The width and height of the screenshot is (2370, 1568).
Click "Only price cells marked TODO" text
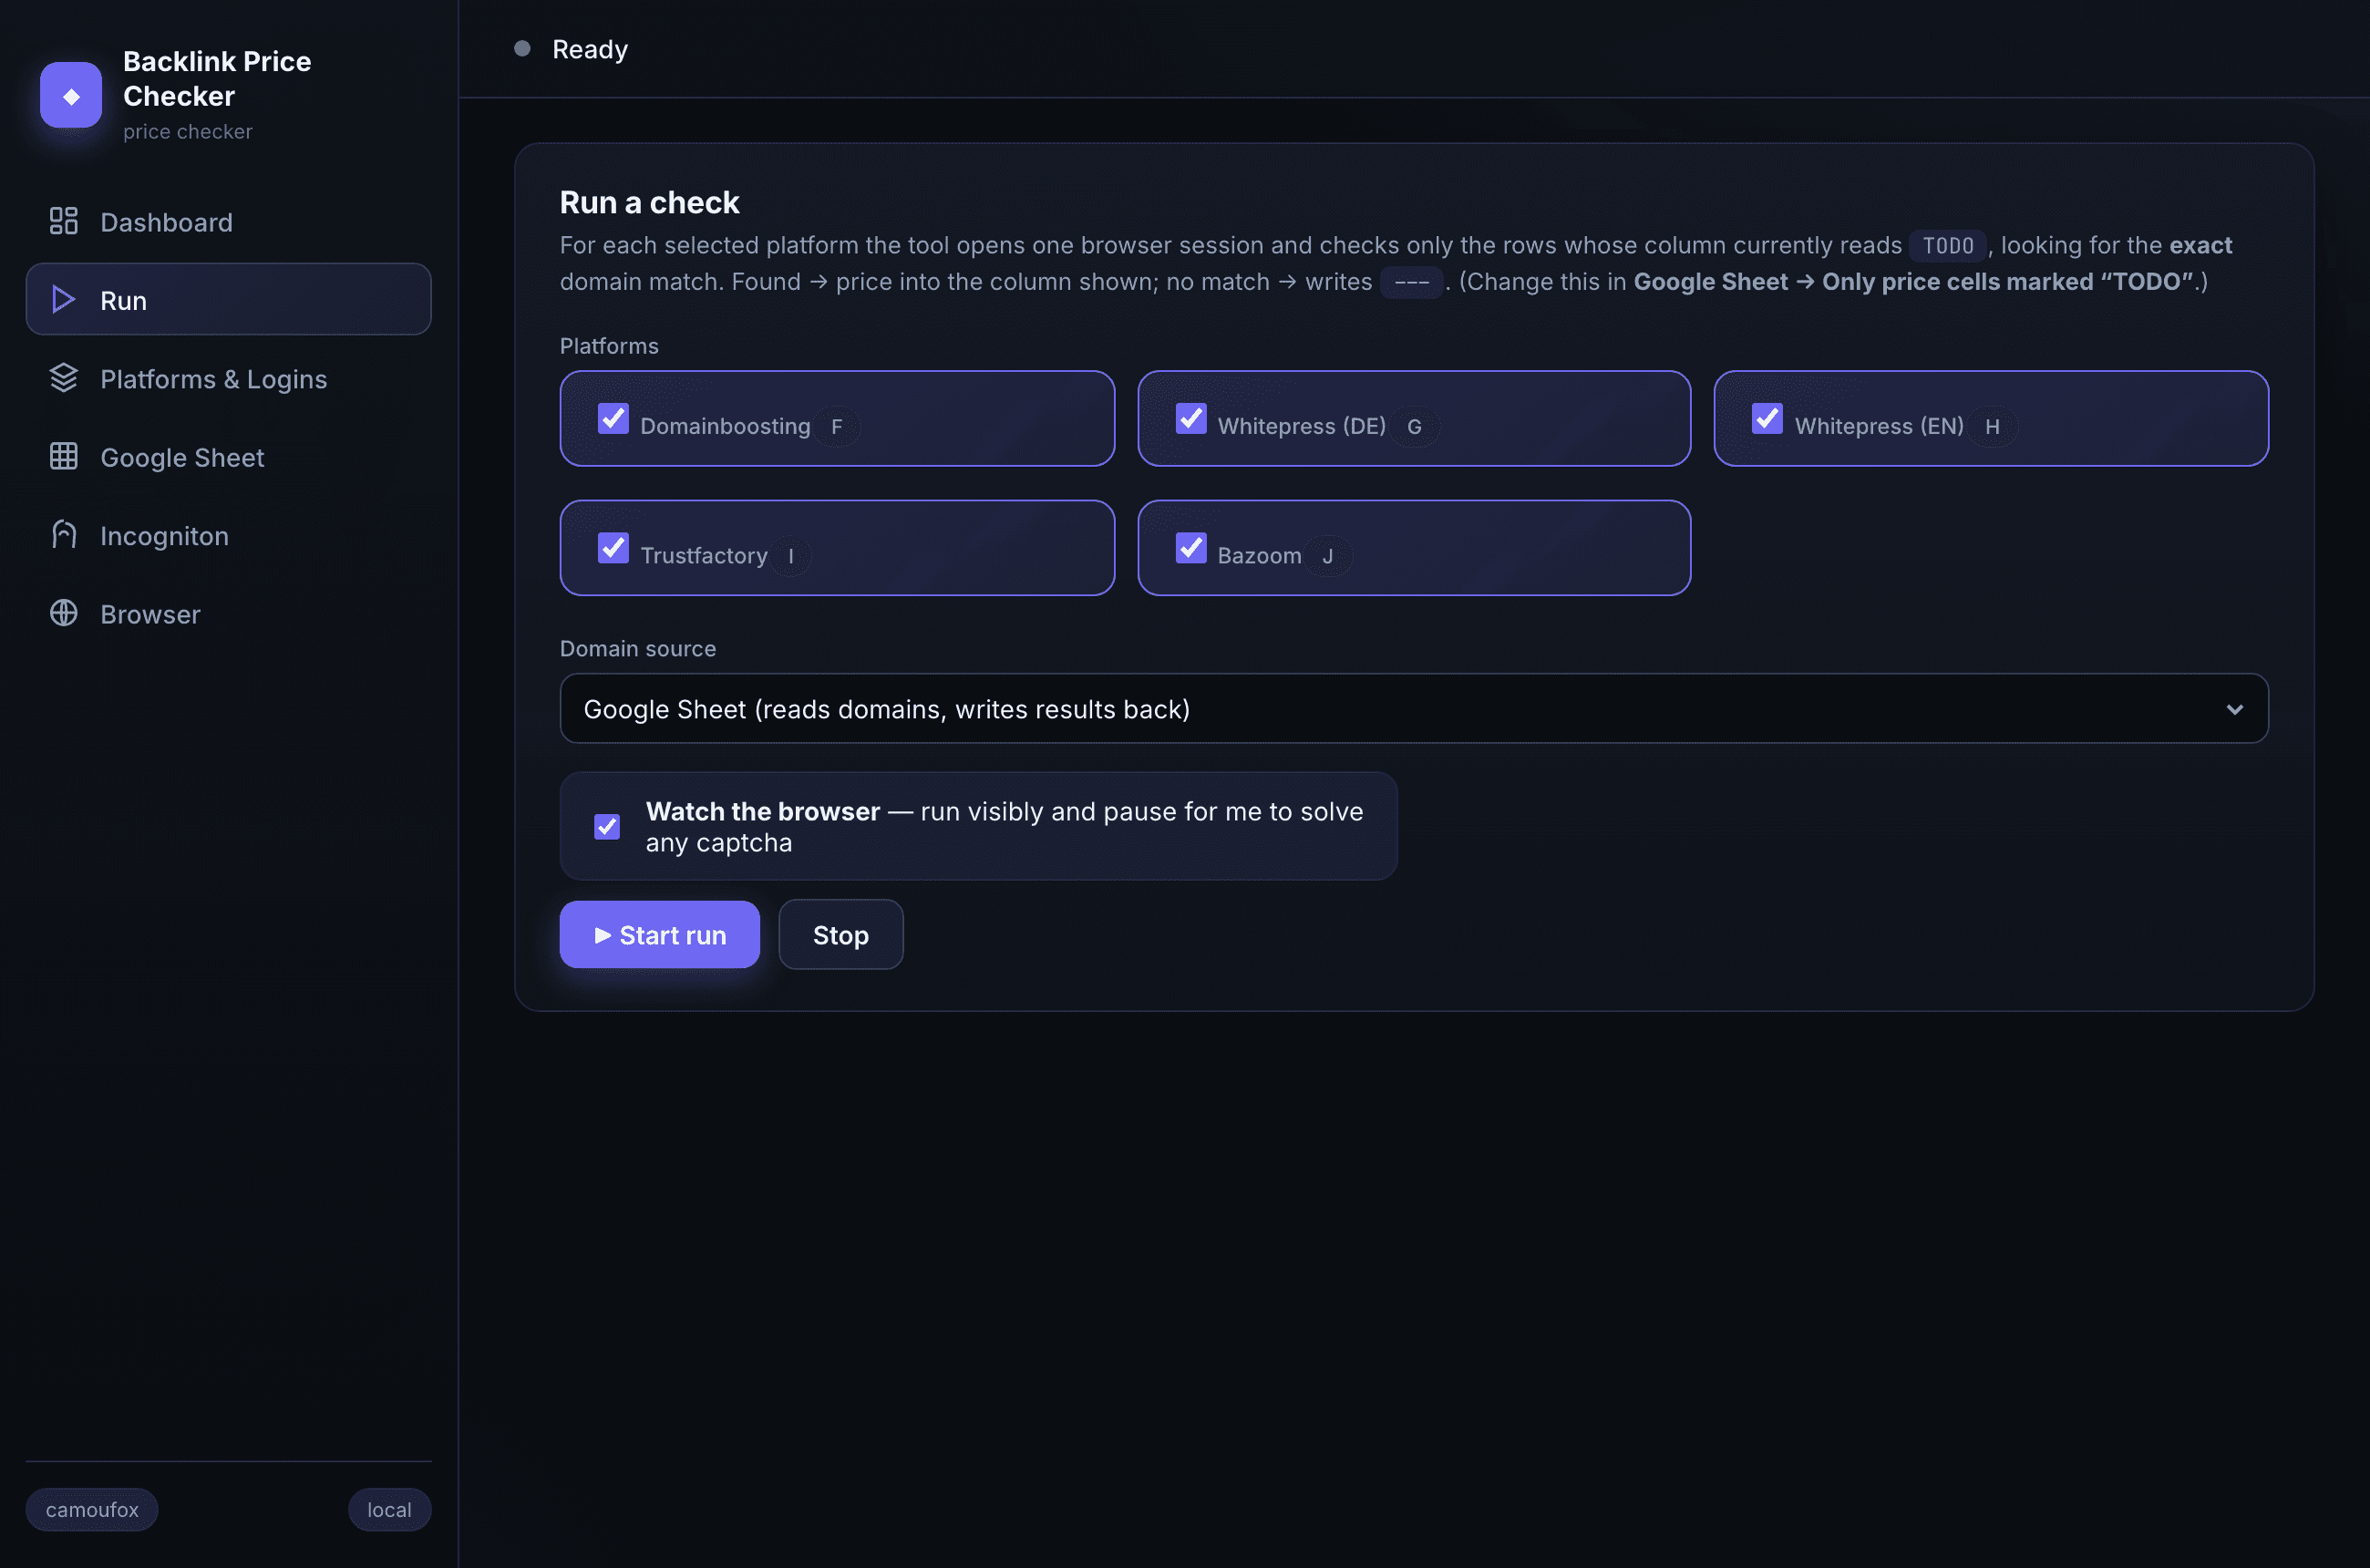click(2007, 281)
